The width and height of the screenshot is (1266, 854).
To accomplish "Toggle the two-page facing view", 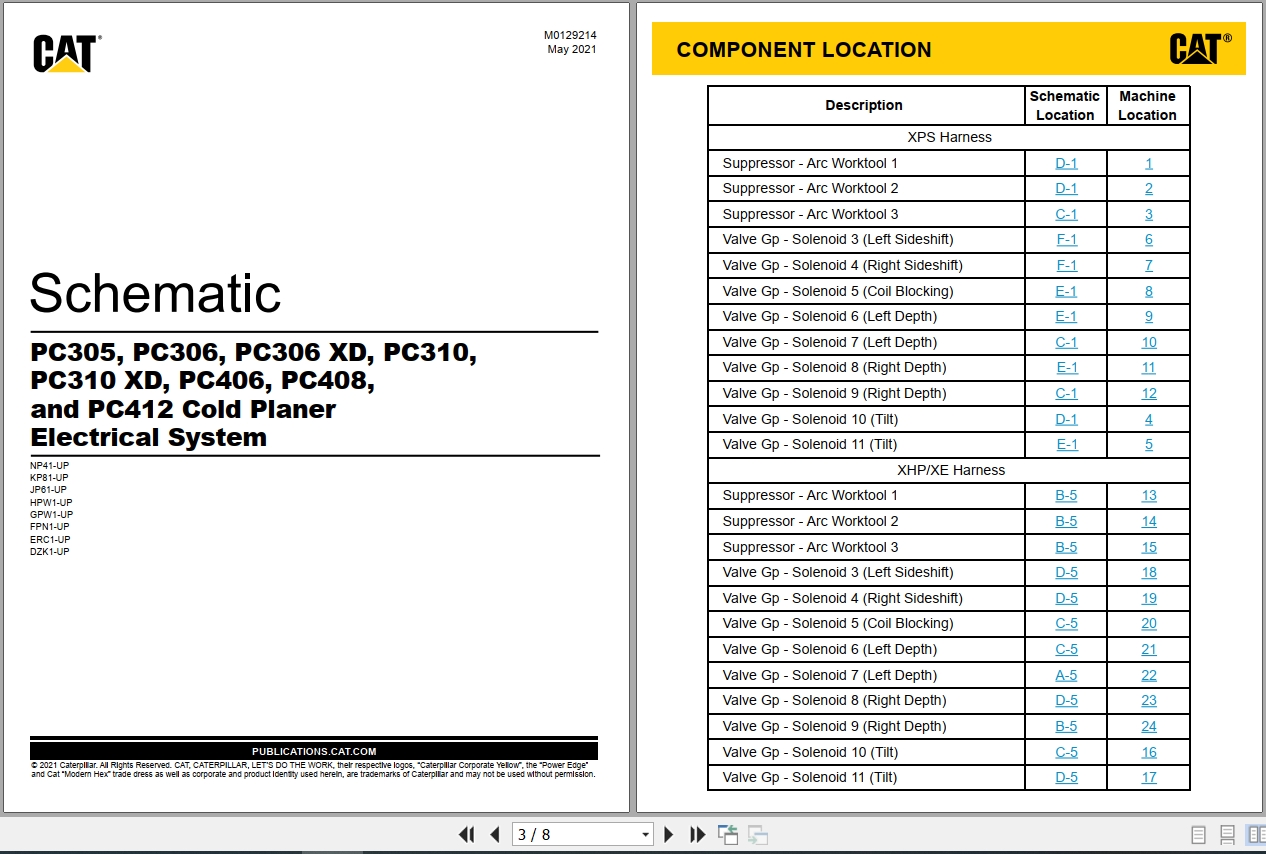I will pos(1255,834).
